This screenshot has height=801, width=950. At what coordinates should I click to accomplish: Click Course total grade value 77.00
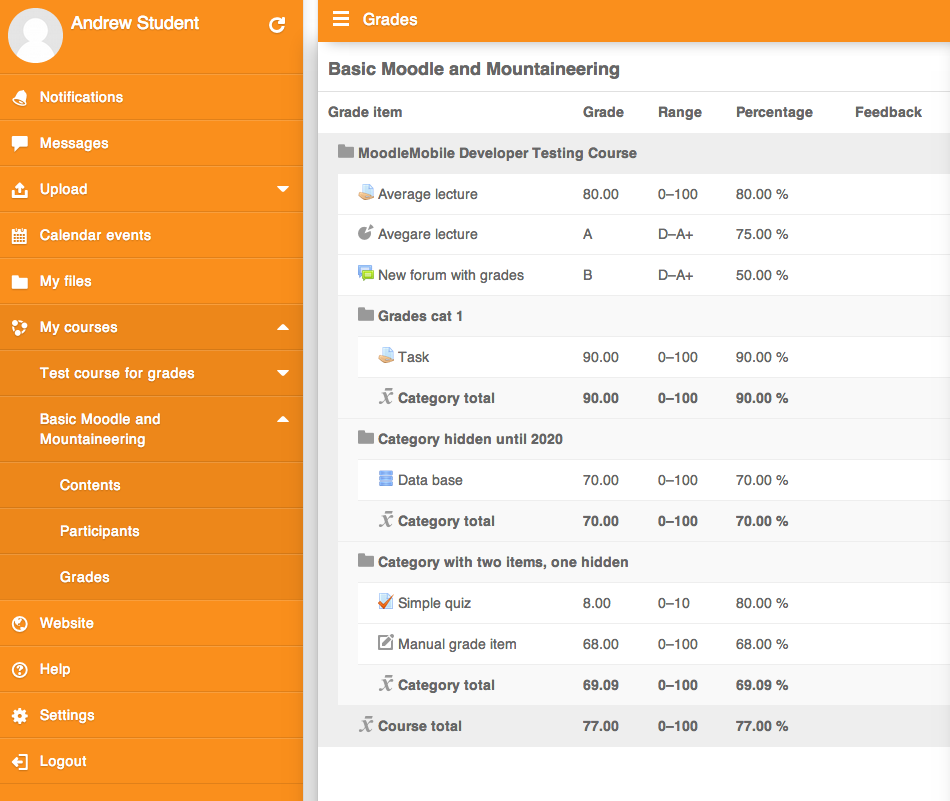(x=600, y=726)
